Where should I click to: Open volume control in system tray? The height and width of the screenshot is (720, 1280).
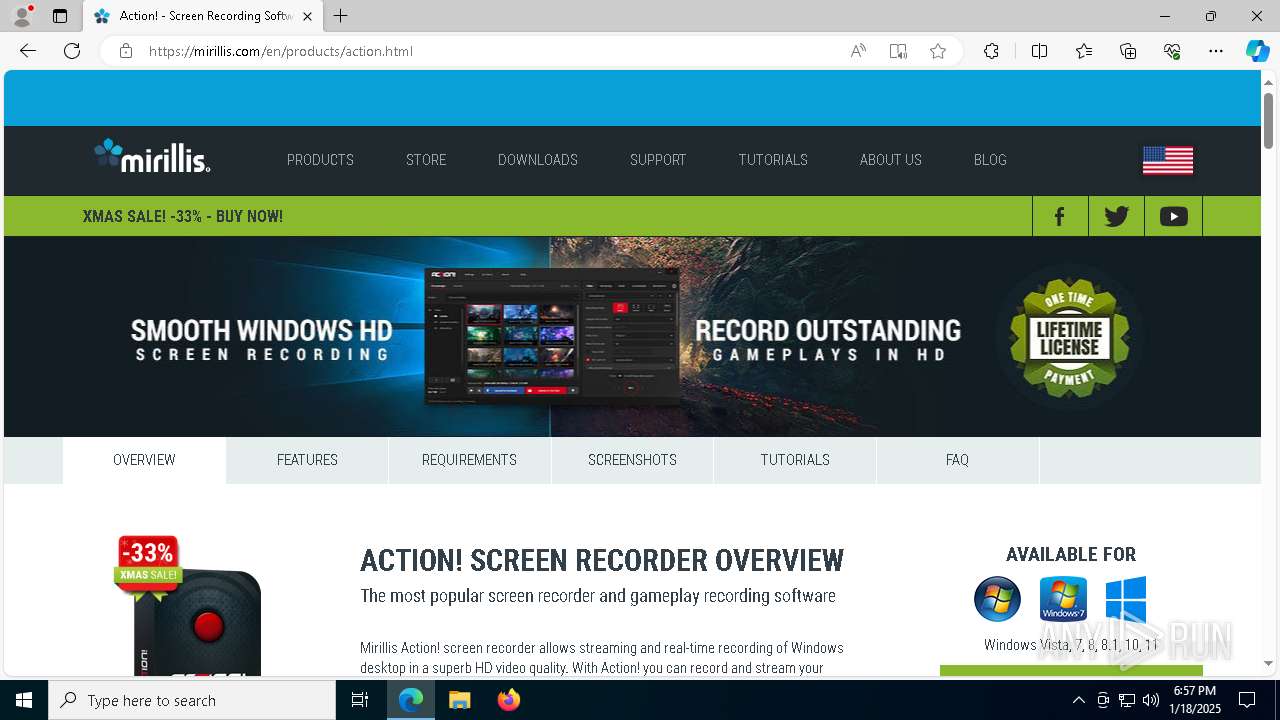pos(1151,700)
